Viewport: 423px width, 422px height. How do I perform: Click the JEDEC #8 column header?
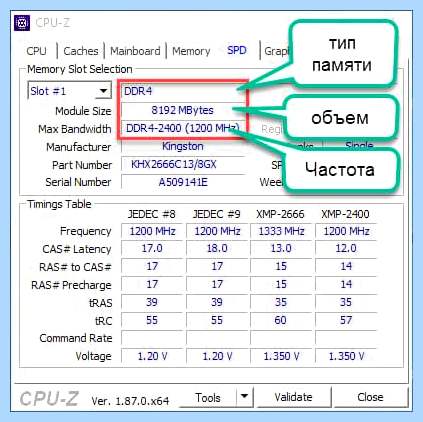(x=152, y=214)
